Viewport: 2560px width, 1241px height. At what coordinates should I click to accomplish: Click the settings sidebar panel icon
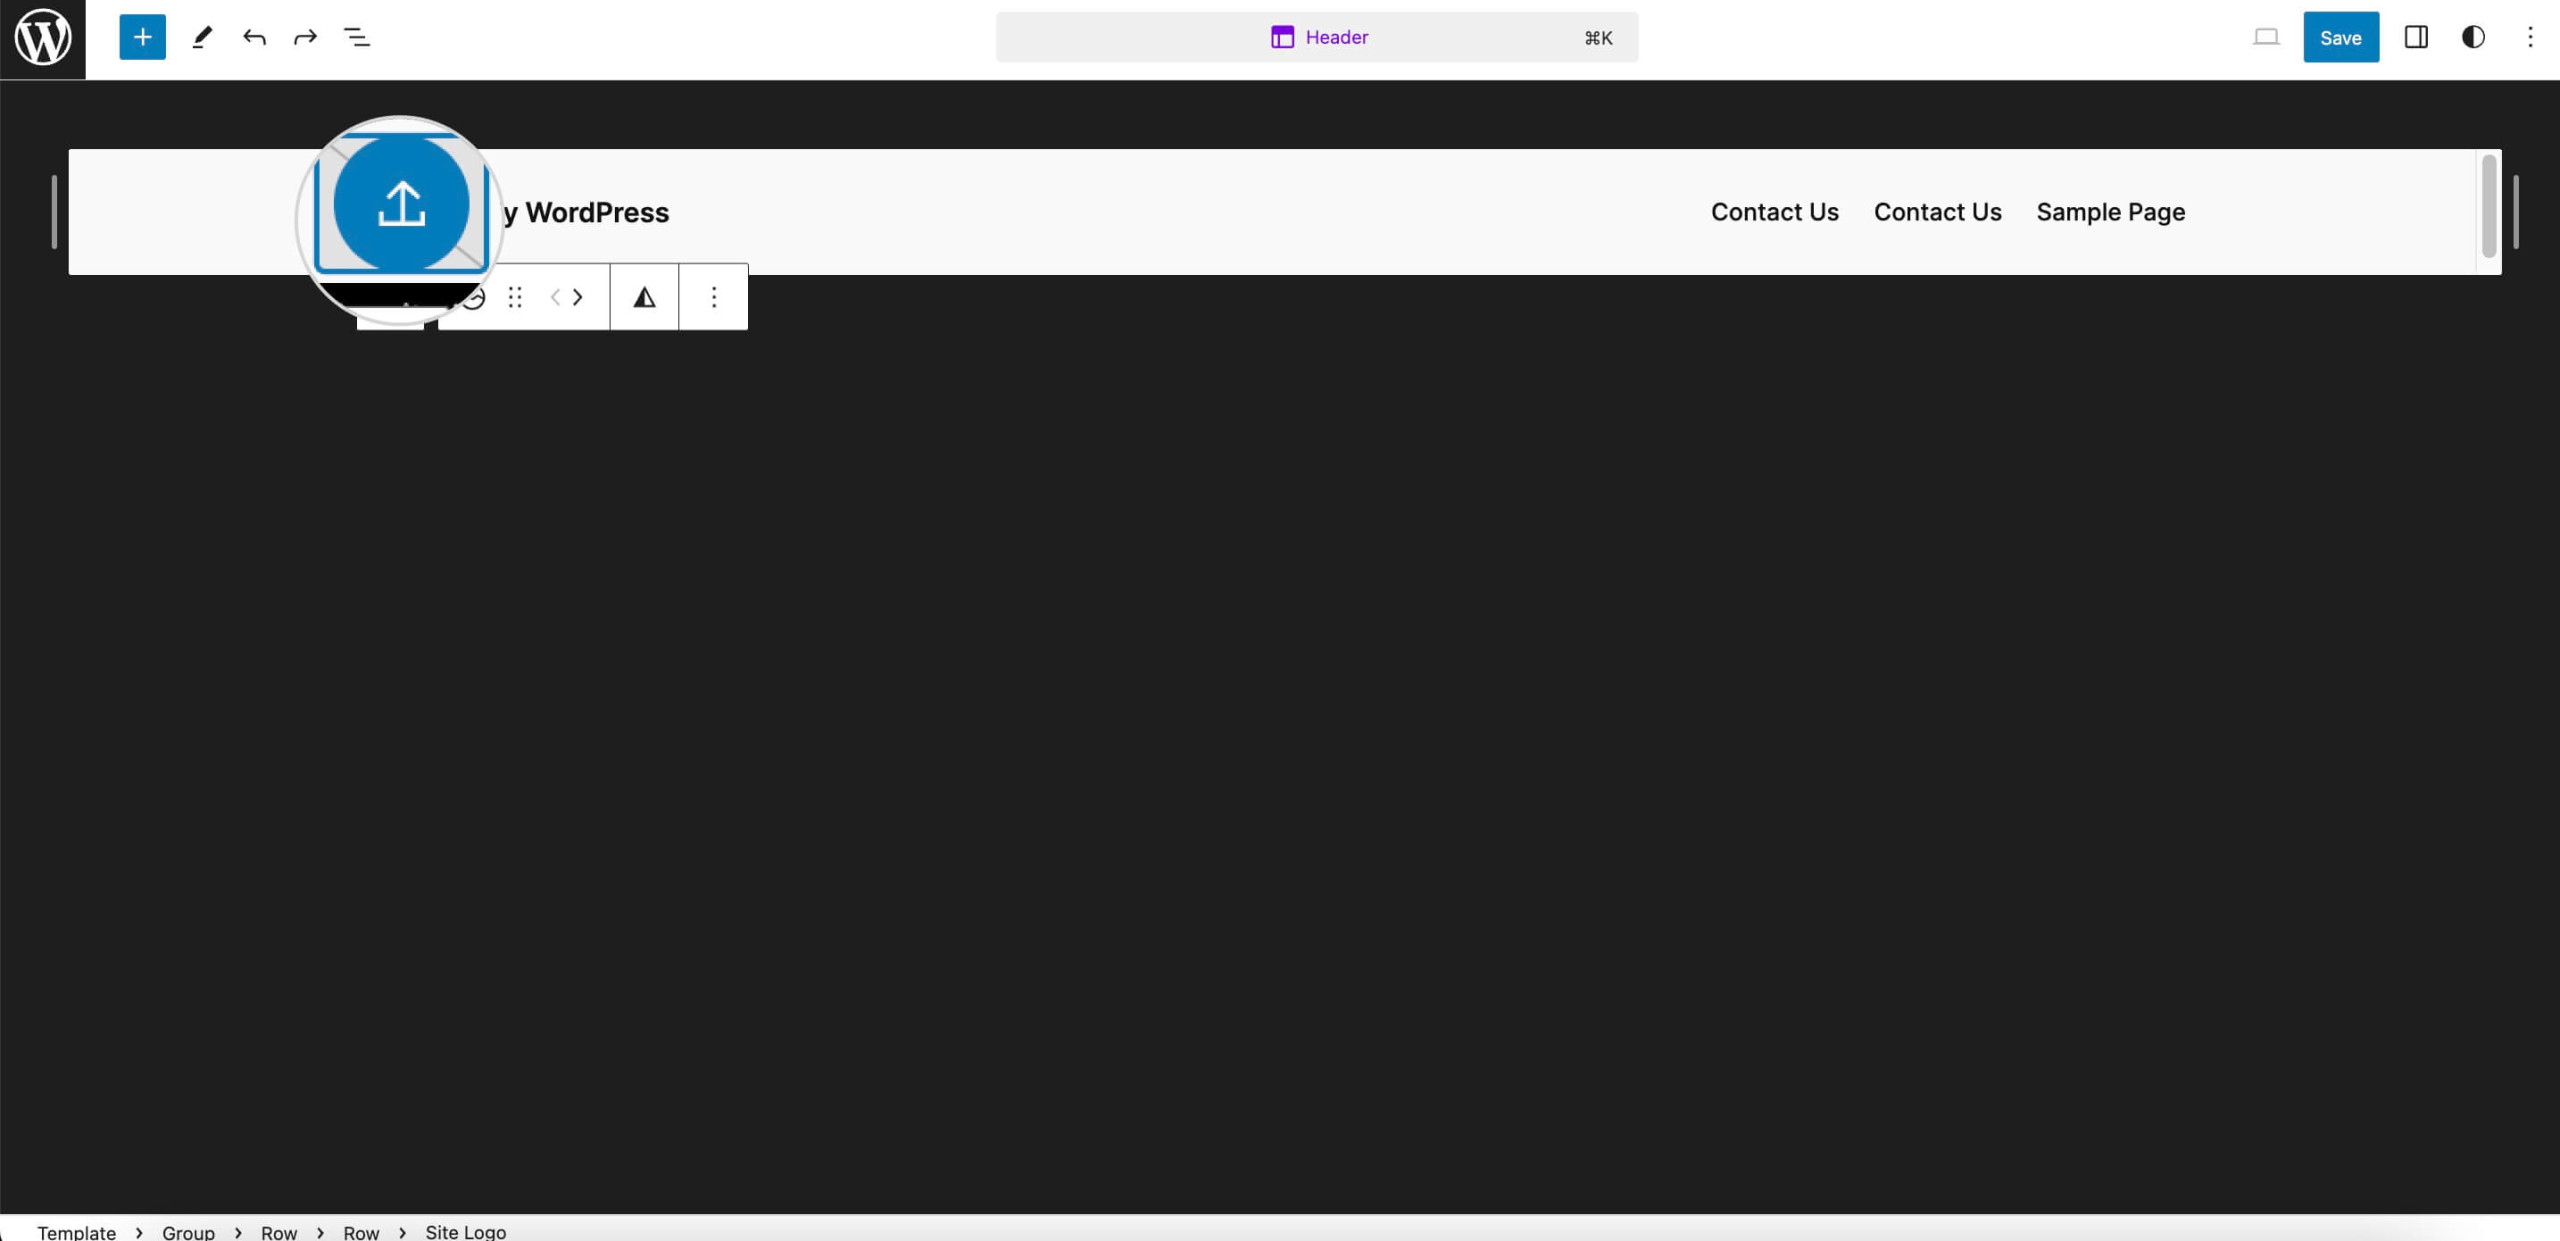pos(2416,36)
